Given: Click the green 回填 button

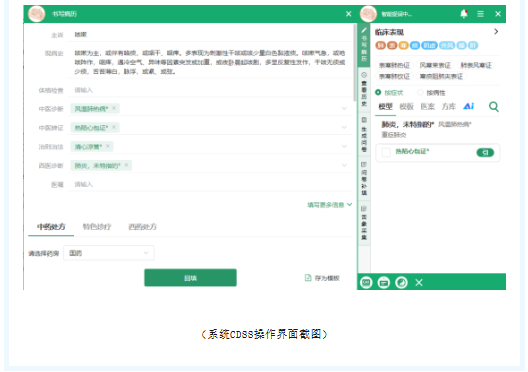Looking at the screenshot, I should point(190,278).
